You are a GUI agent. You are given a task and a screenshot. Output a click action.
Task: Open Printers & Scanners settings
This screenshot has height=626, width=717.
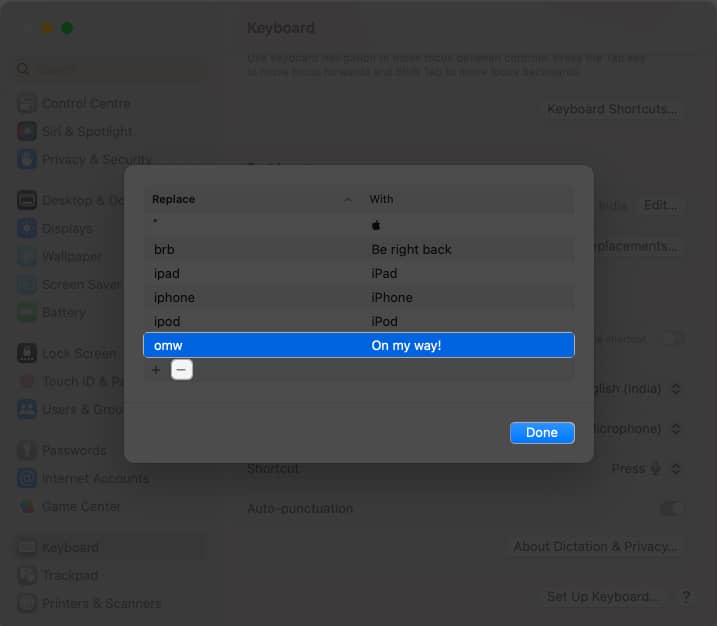(x=89, y=603)
